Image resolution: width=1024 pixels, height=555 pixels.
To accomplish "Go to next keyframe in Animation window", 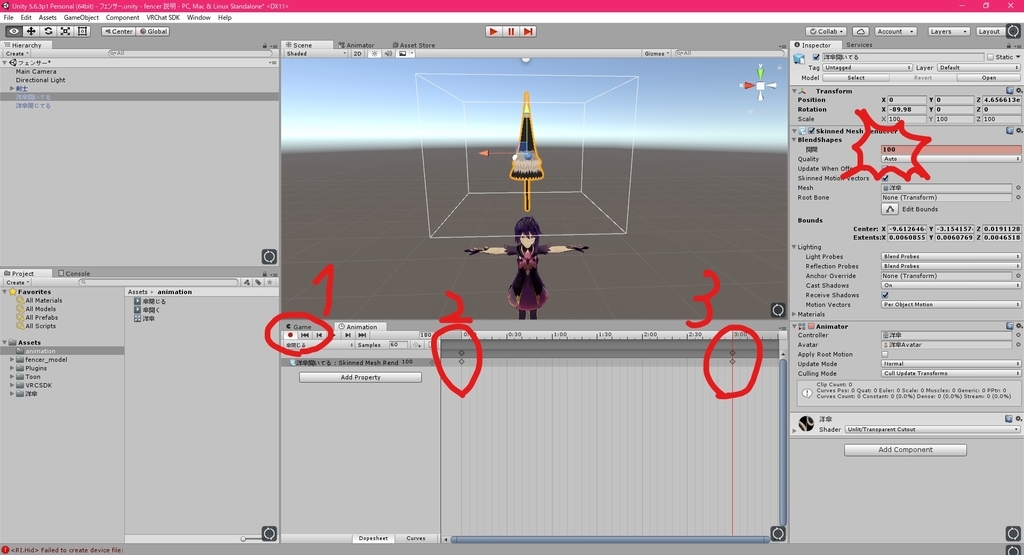I will point(348,335).
